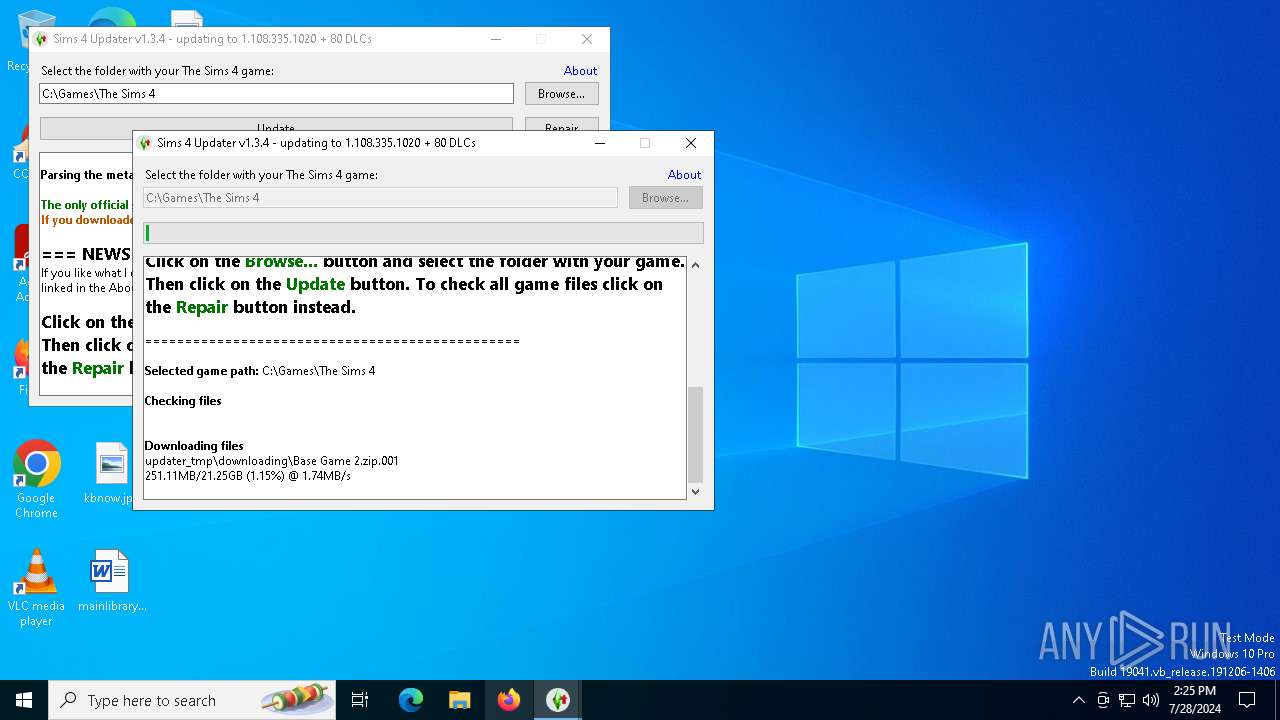Click the Update button in back Updater window

click(276, 125)
